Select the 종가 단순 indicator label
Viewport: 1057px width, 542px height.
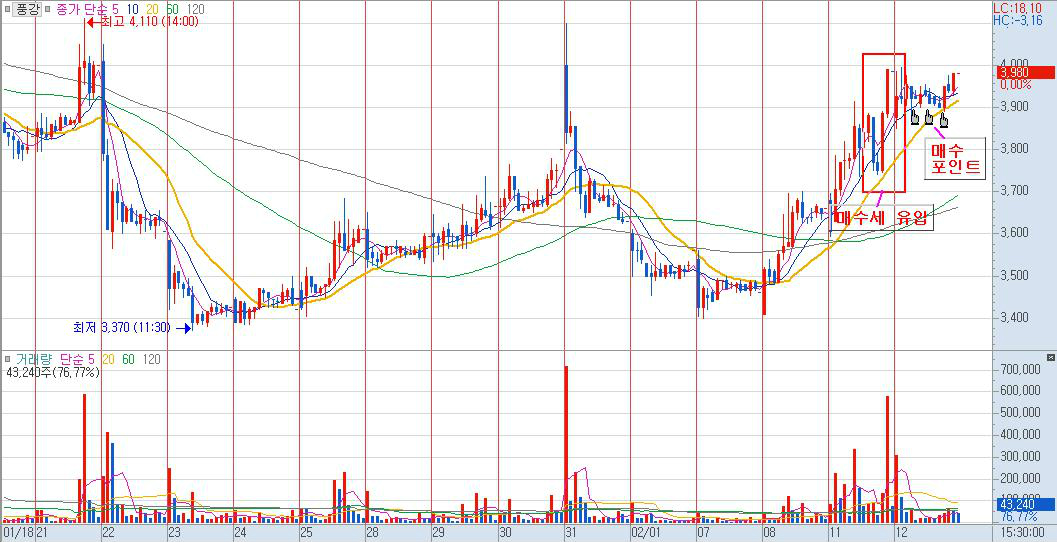80,10
